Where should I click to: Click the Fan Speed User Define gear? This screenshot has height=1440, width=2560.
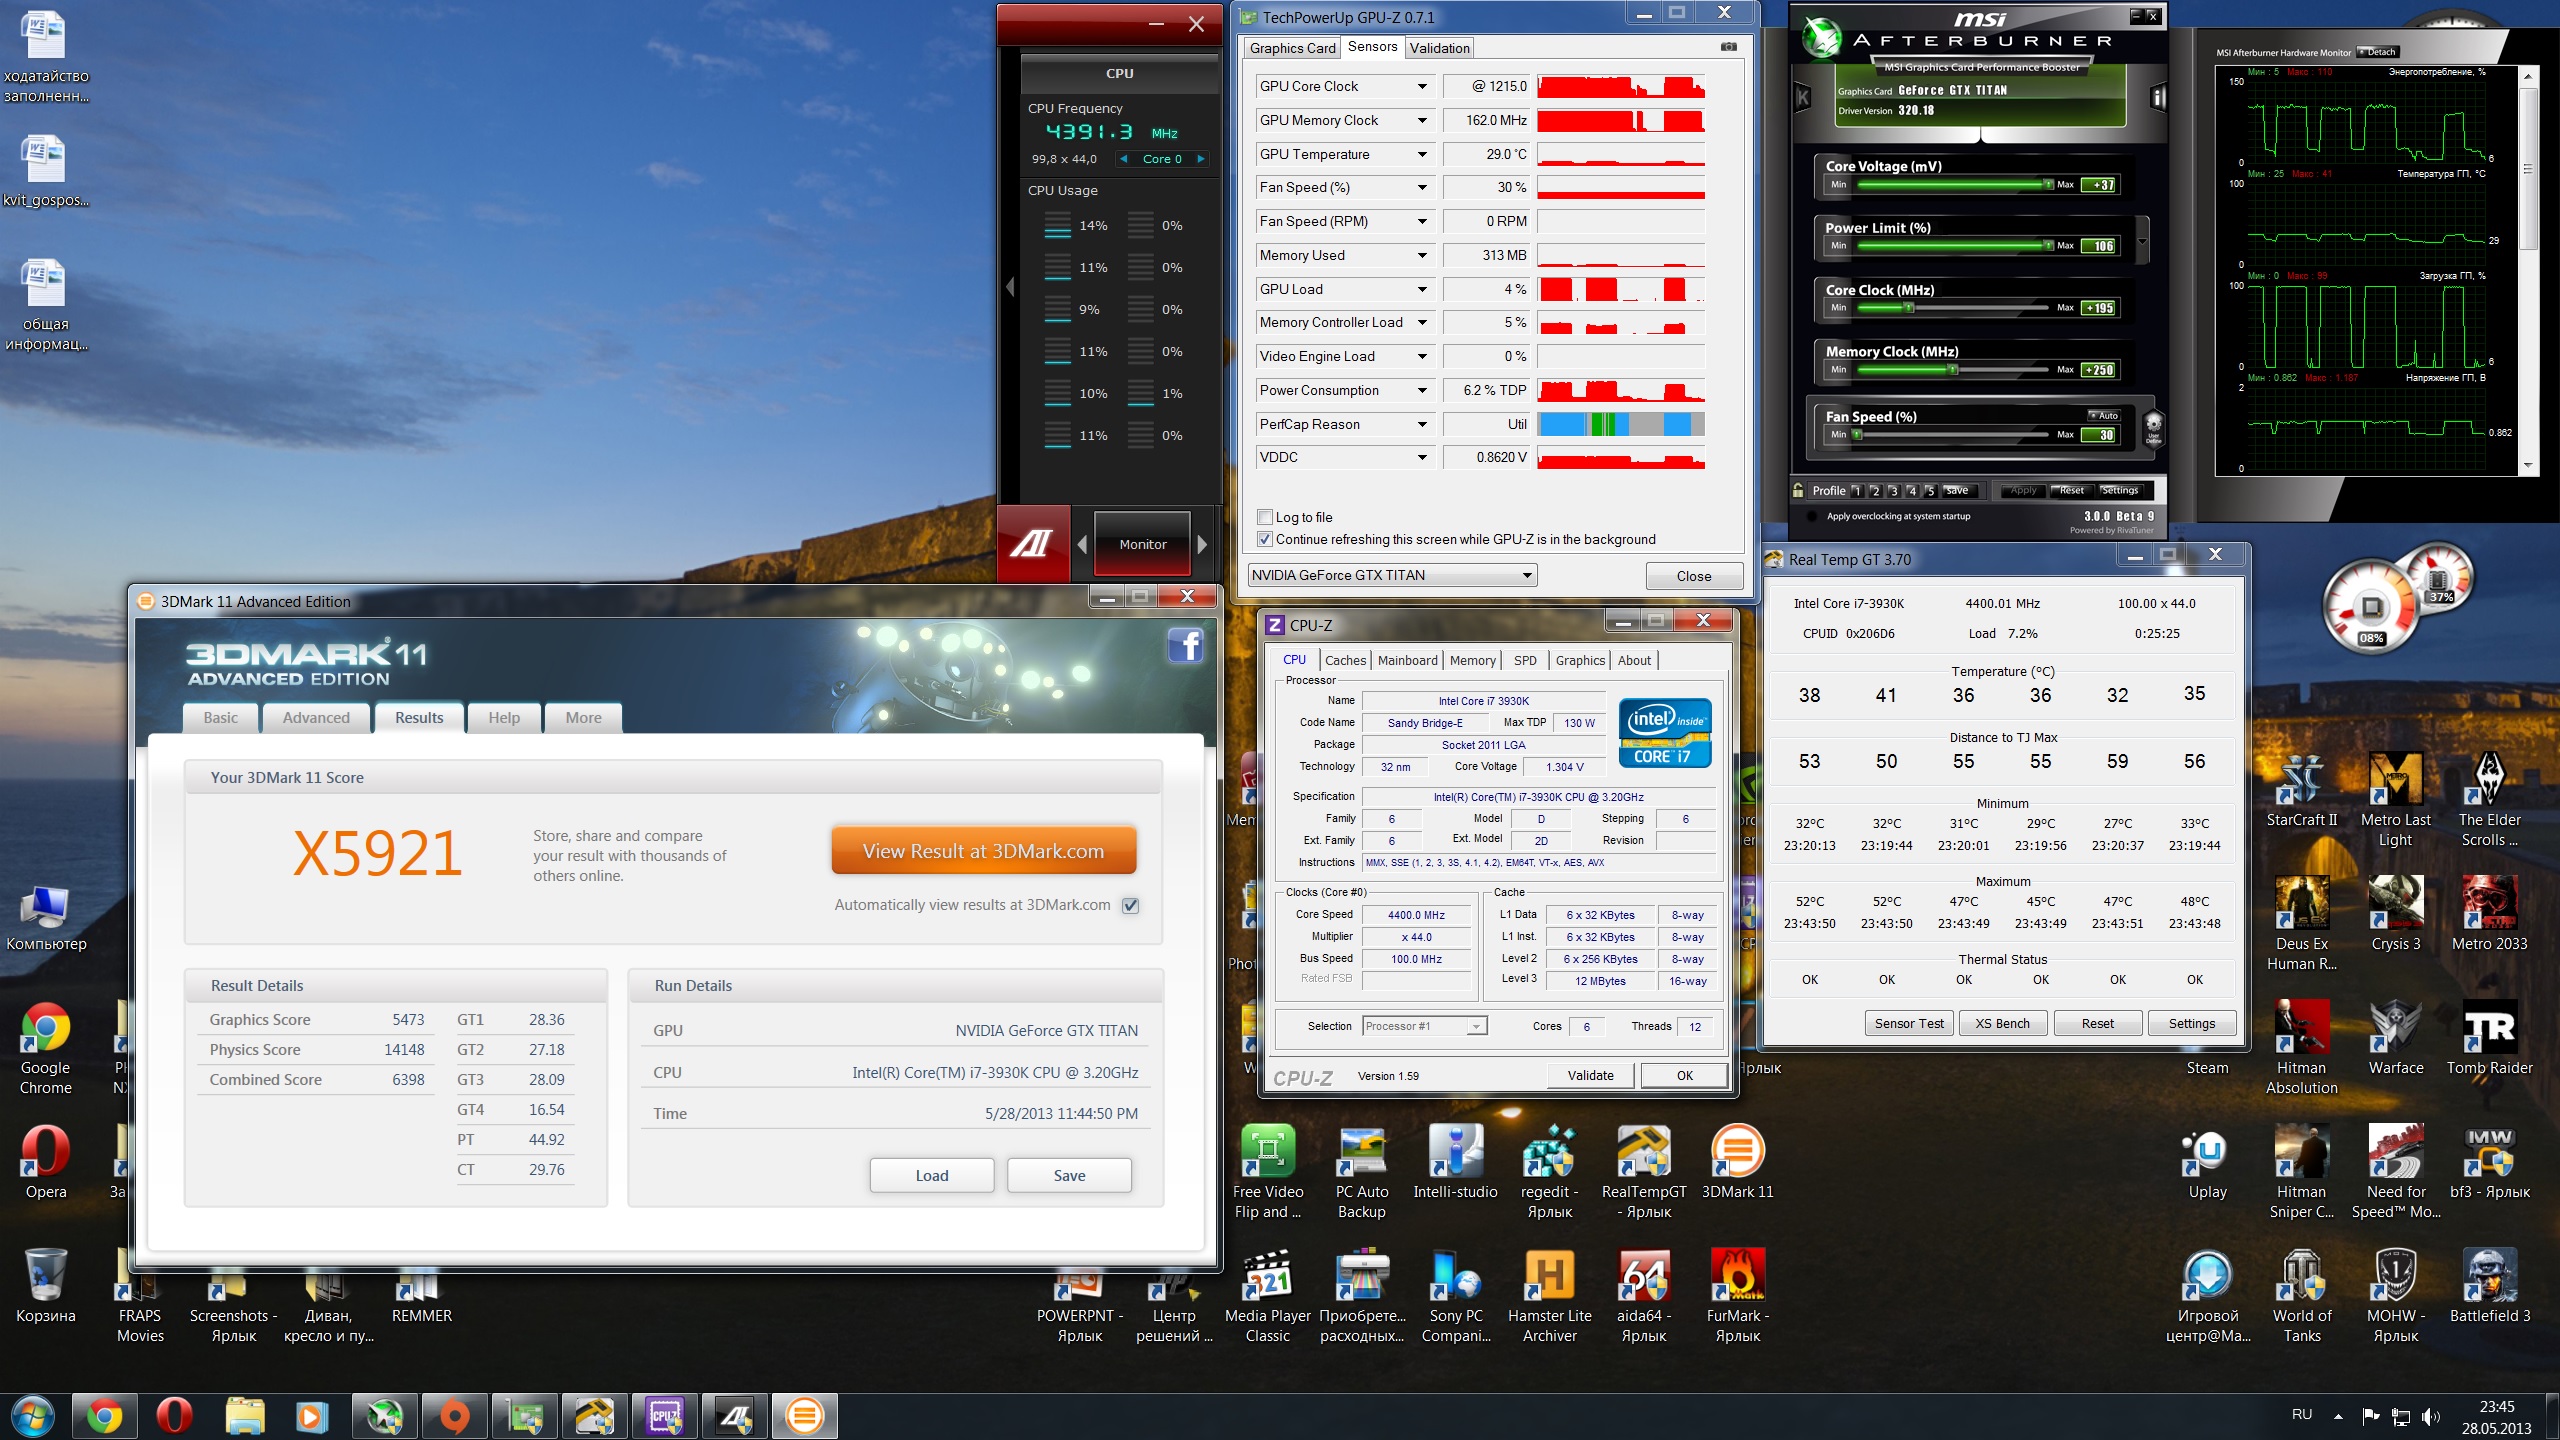coord(2154,425)
